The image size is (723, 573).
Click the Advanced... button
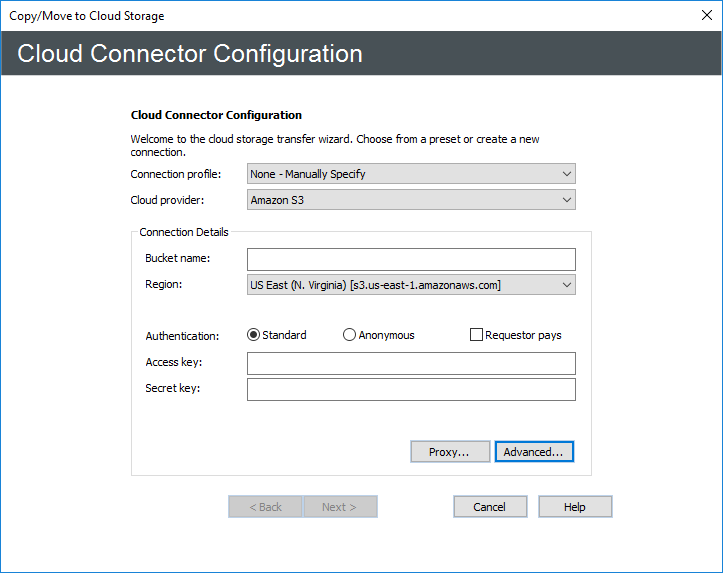click(533, 452)
